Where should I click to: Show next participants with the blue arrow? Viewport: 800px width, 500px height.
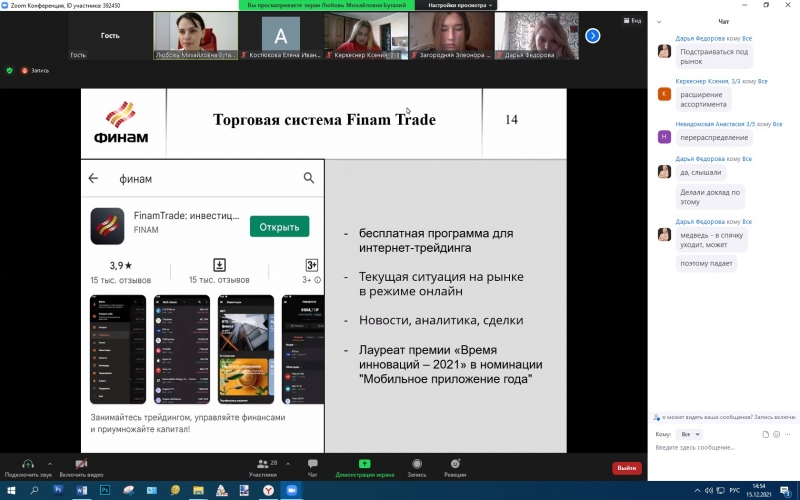592,36
